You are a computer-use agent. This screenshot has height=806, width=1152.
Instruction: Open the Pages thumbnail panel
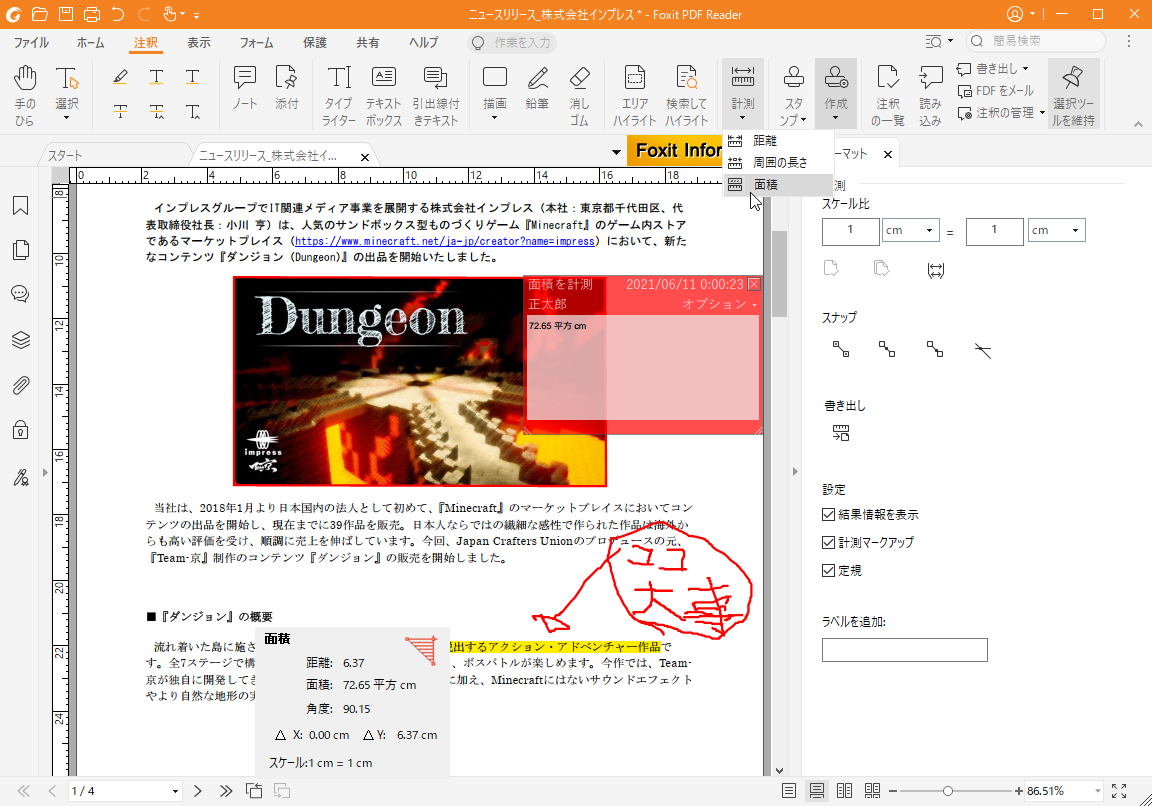[x=21, y=250]
